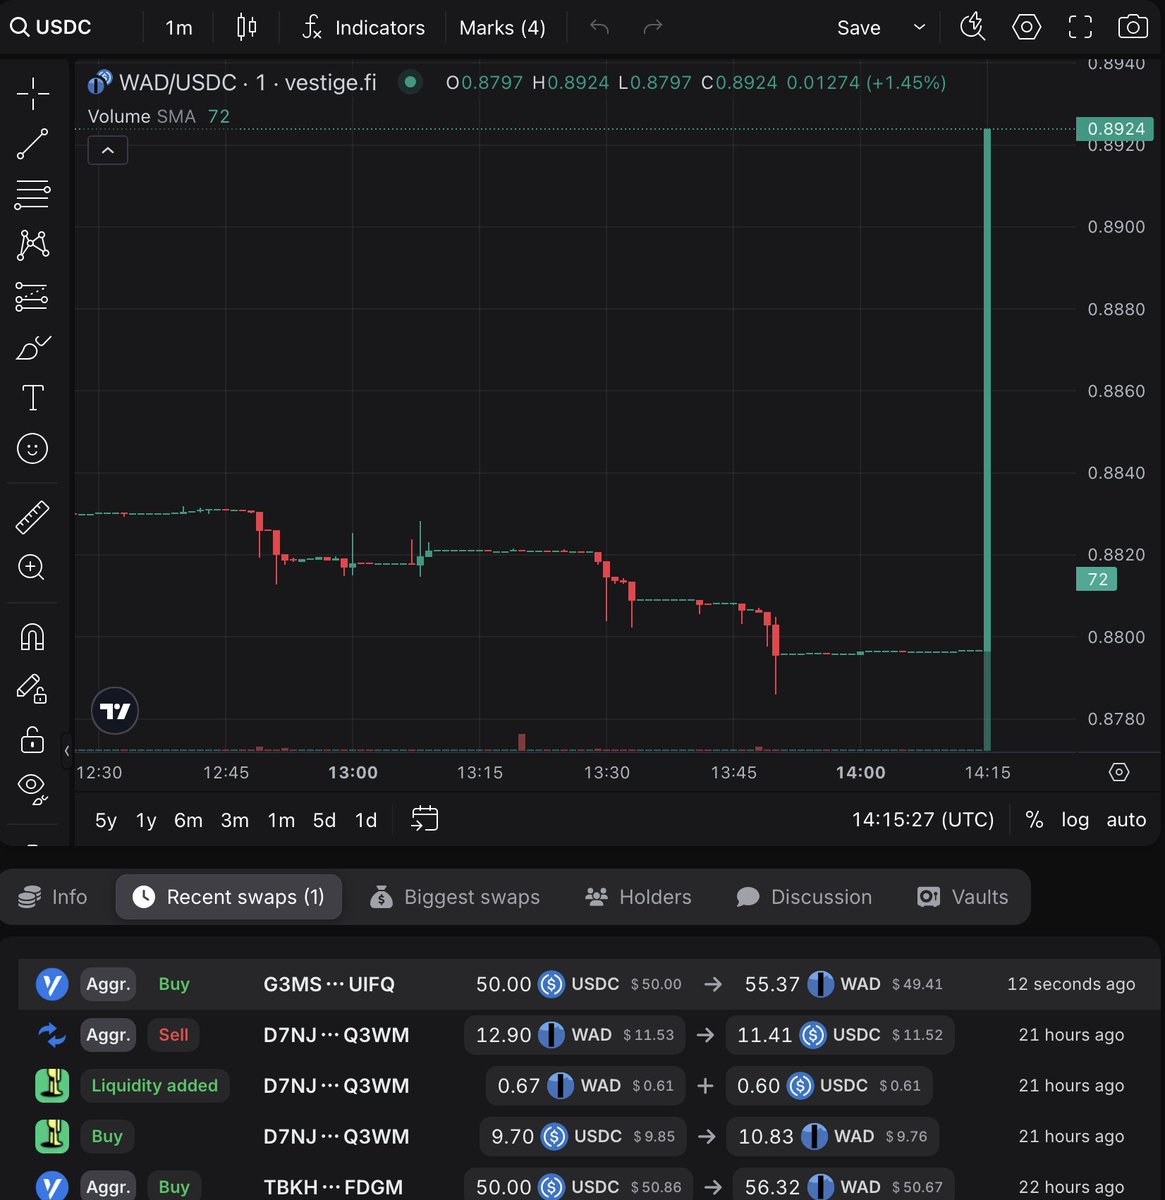Switch to the Recent swaps tab
1165x1200 pixels.
coord(228,897)
